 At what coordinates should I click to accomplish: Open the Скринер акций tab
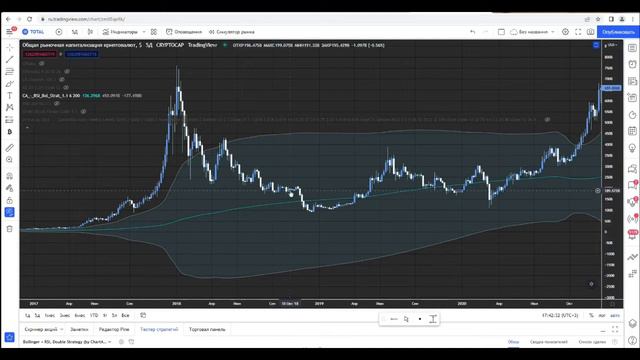pyautogui.click(x=41, y=329)
